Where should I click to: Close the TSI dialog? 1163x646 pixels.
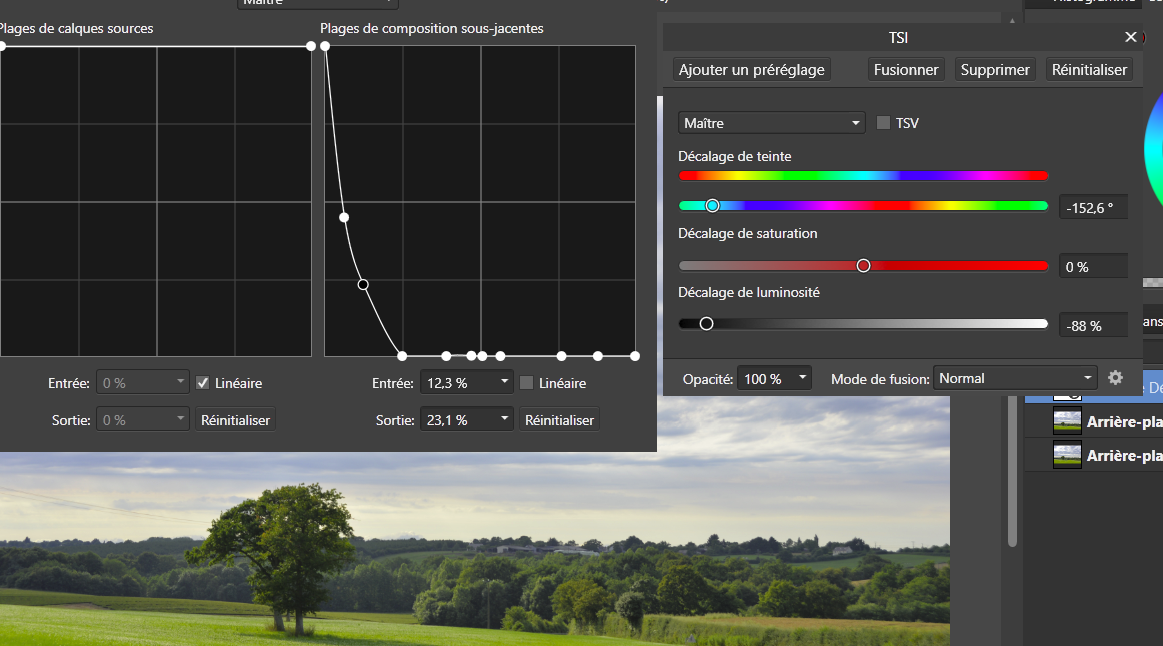[x=1130, y=37]
